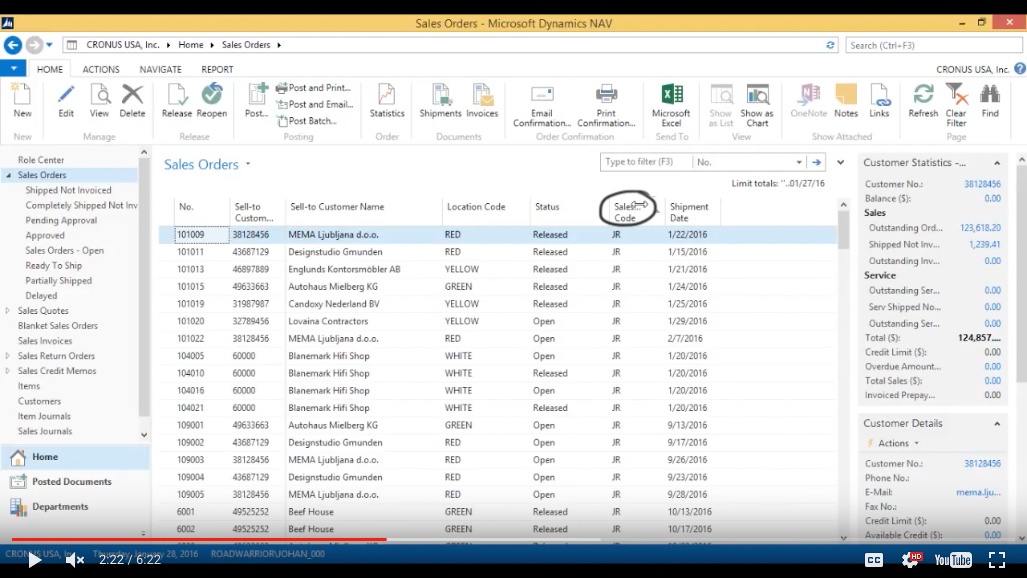Open Shipments documents
Viewport: 1027px width, 578px height.
(x=440, y=102)
